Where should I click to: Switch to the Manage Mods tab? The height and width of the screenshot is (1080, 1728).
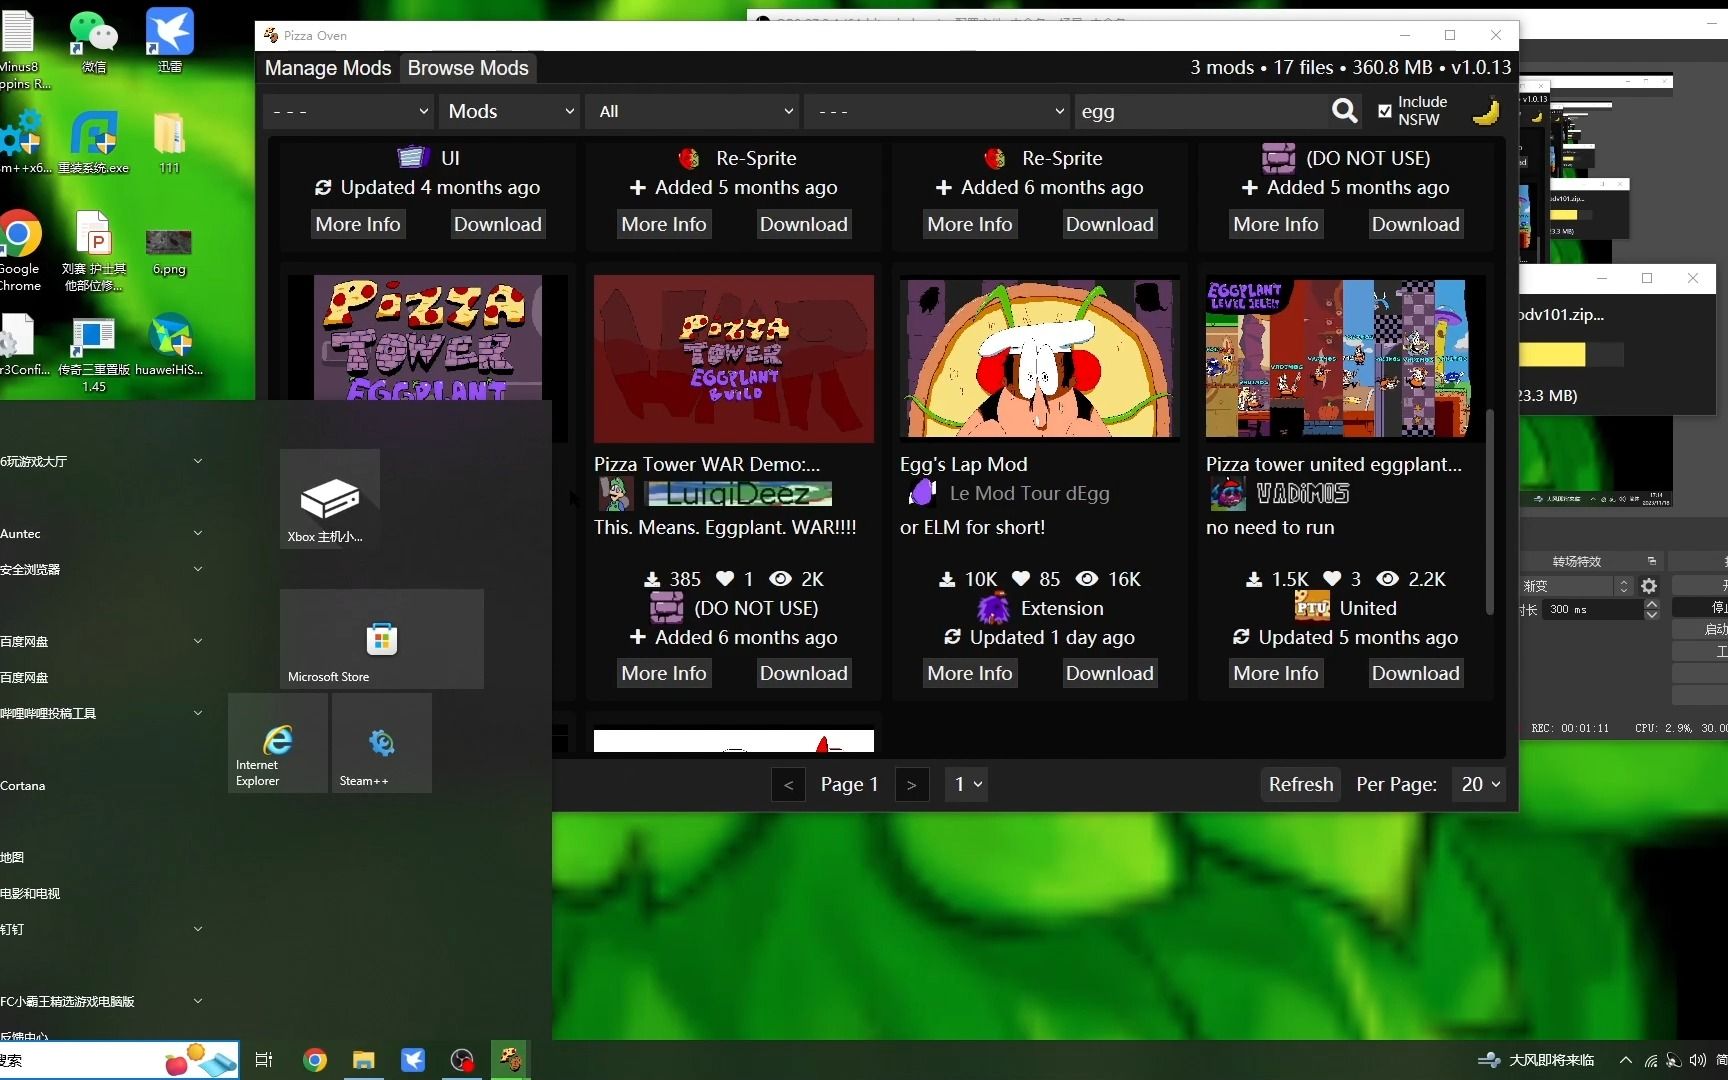328,68
